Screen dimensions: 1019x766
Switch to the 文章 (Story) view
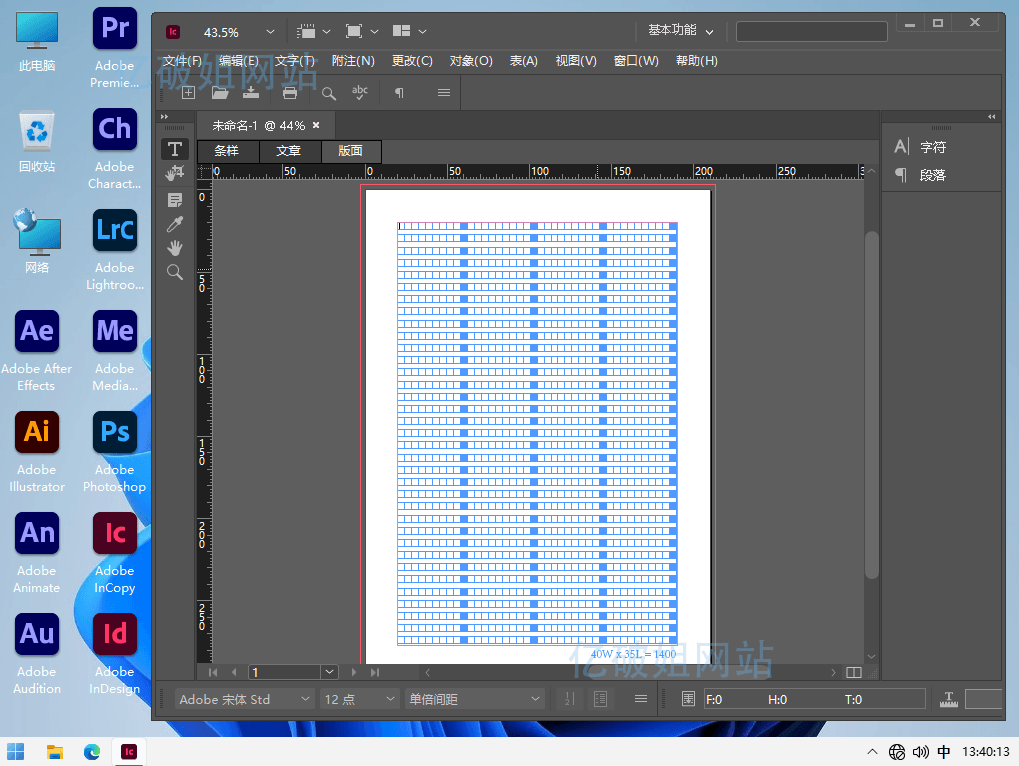coord(289,151)
